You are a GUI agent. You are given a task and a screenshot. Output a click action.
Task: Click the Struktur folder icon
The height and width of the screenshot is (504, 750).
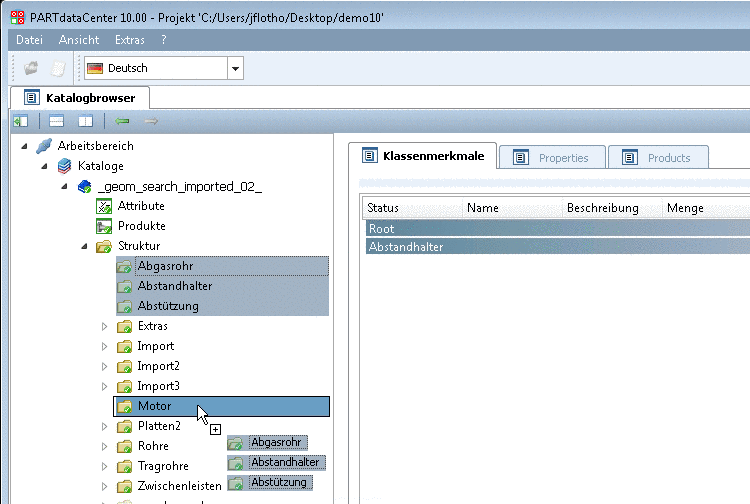[x=104, y=246]
